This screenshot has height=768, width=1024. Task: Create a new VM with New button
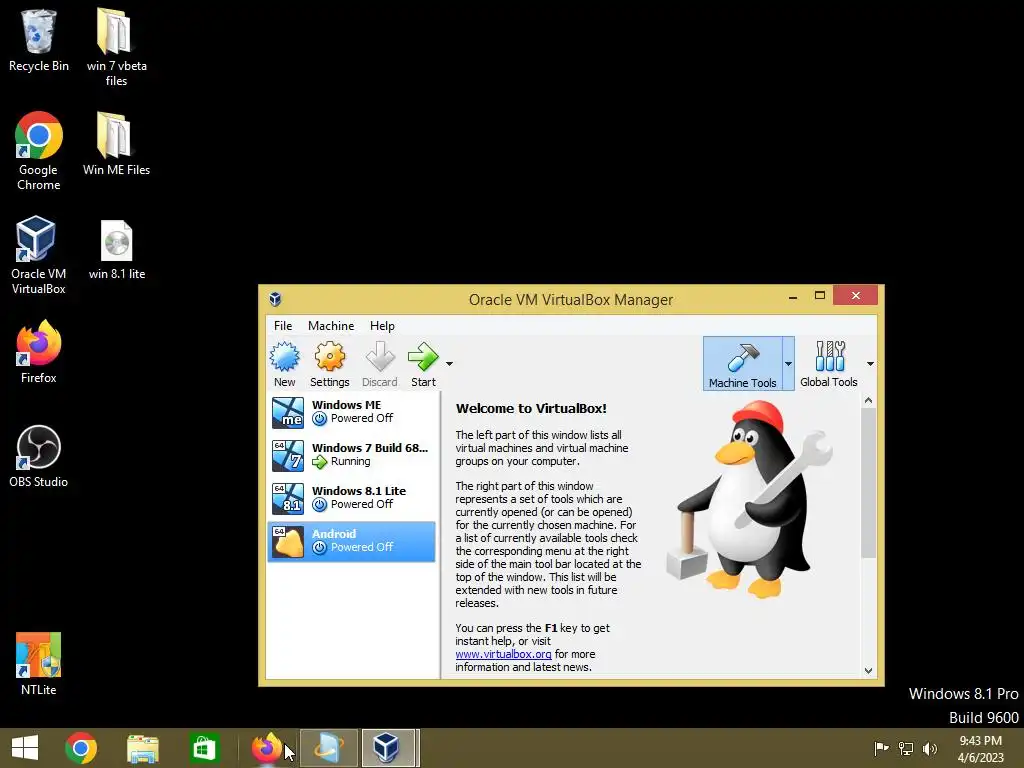point(285,364)
